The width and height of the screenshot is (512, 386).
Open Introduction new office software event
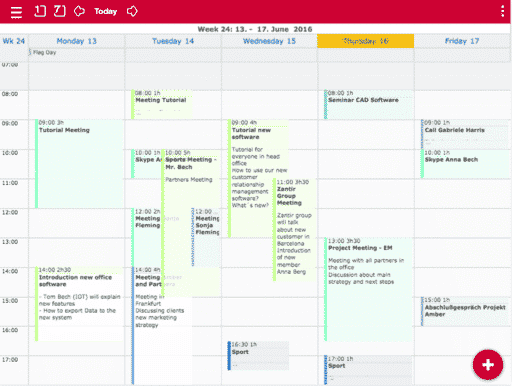(79, 304)
